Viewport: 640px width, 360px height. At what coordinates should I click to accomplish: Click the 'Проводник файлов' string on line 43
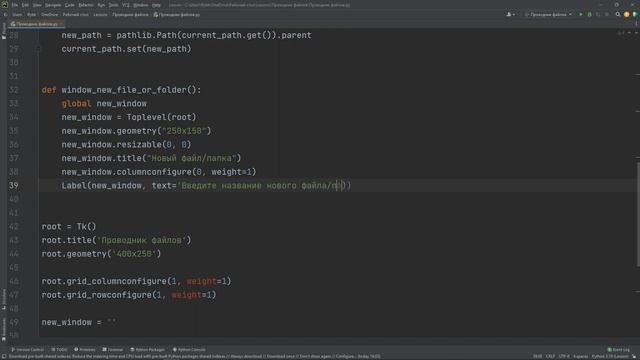tap(141, 240)
